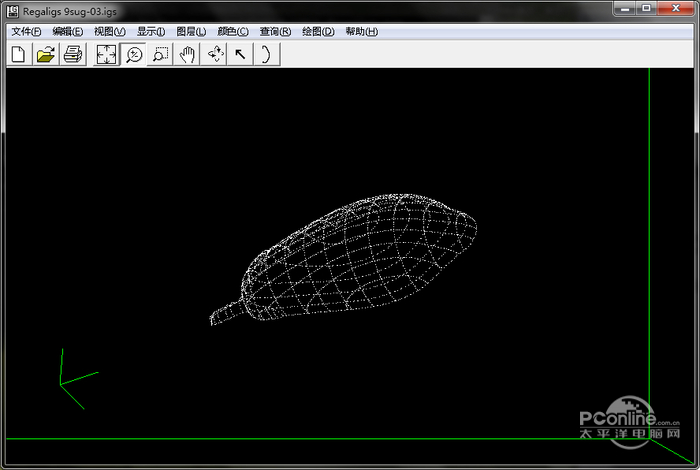Viewport: 700px width, 470px height.
Task: Toggle the dynamic zoom magnifier tool
Action: (133, 54)
